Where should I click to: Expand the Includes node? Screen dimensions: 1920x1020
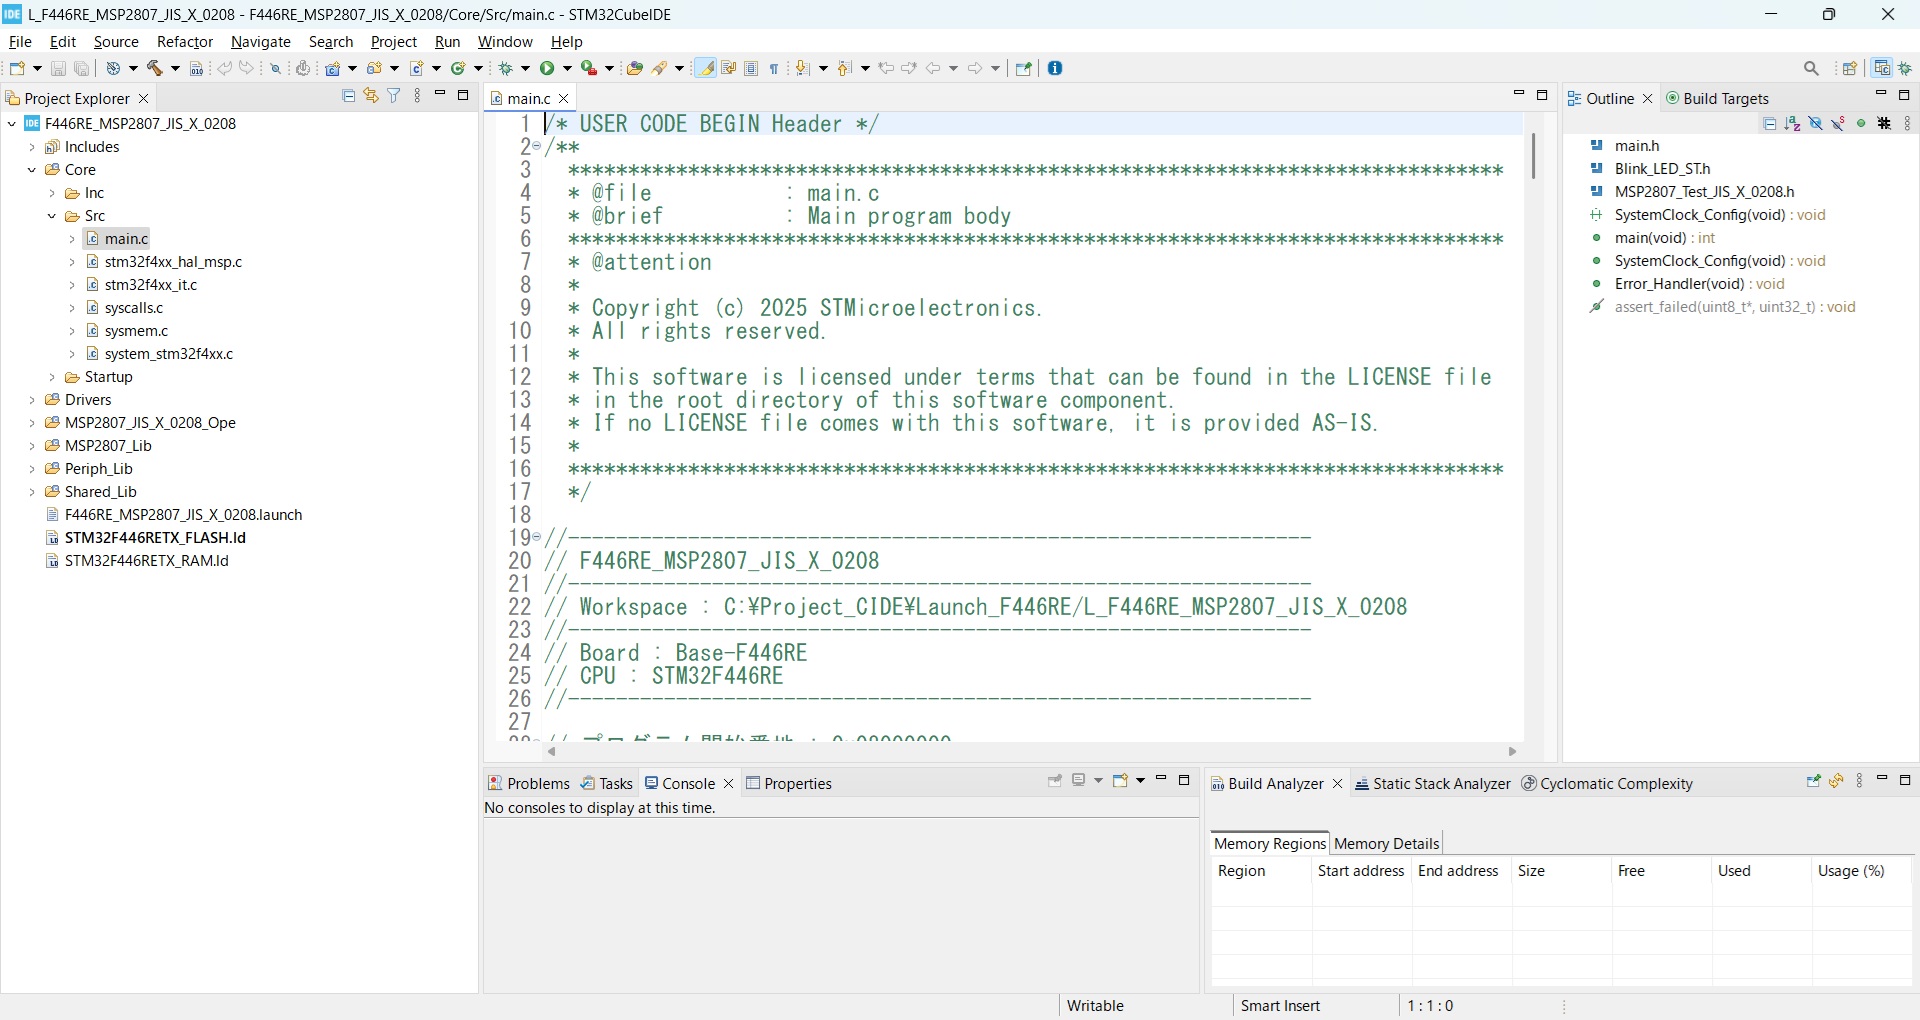point(32,147)
